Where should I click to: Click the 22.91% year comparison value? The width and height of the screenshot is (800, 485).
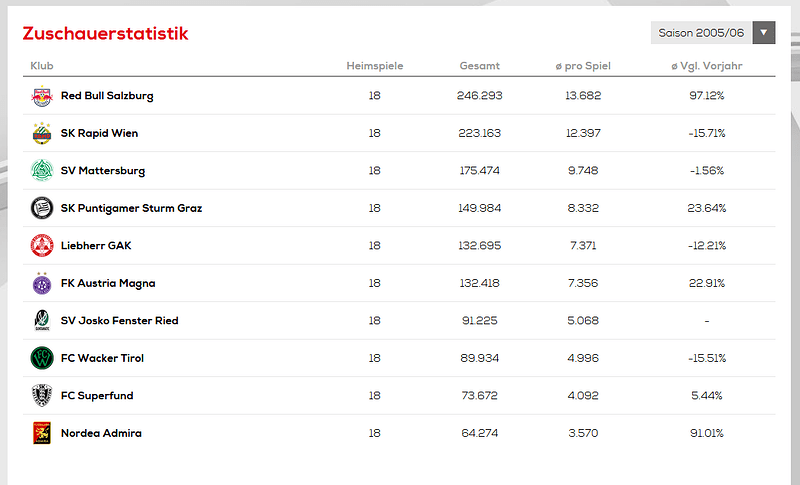[x=707, y=283]
